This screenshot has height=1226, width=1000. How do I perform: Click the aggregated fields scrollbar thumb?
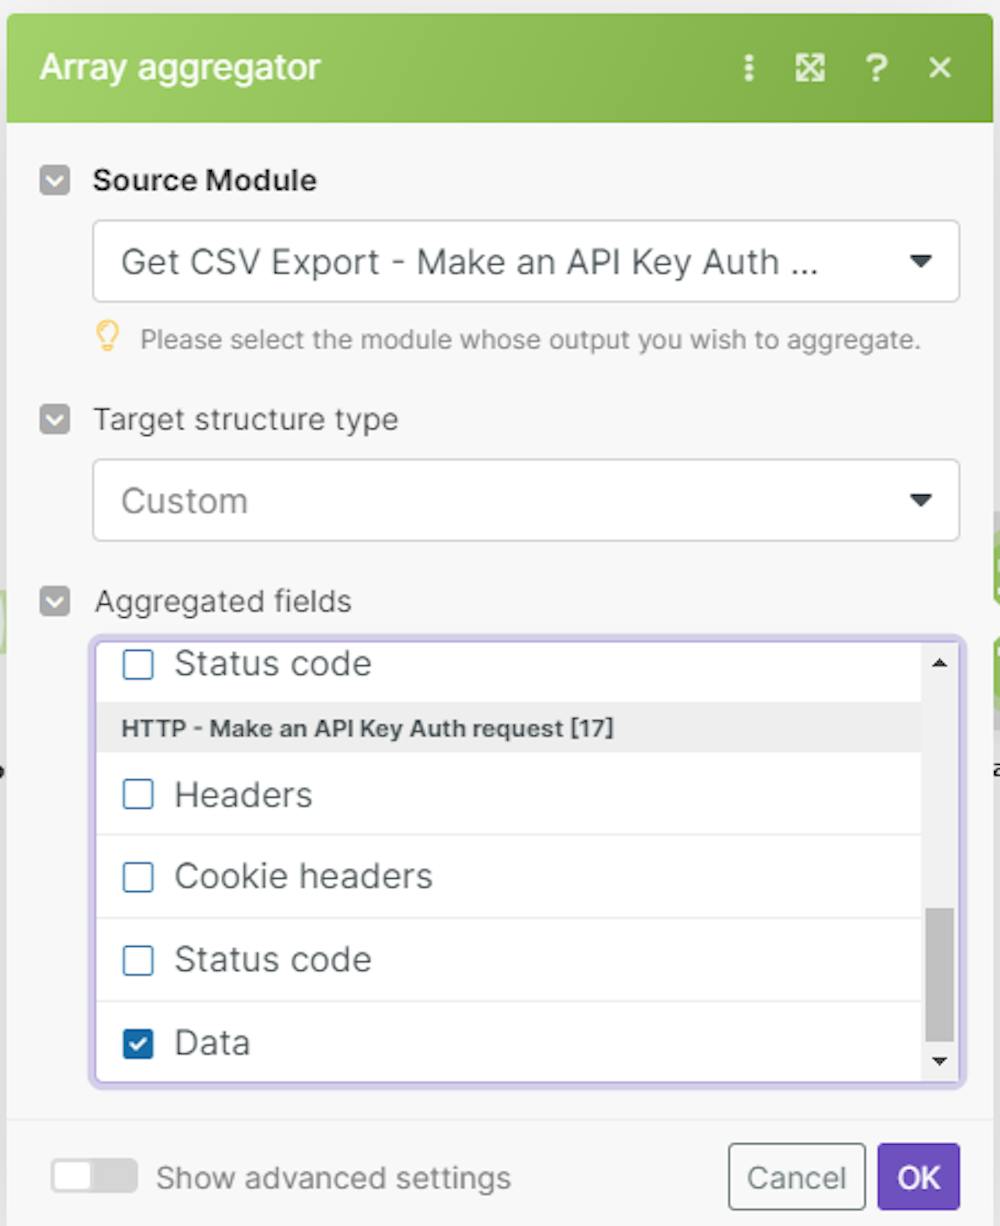coord(939,974)
